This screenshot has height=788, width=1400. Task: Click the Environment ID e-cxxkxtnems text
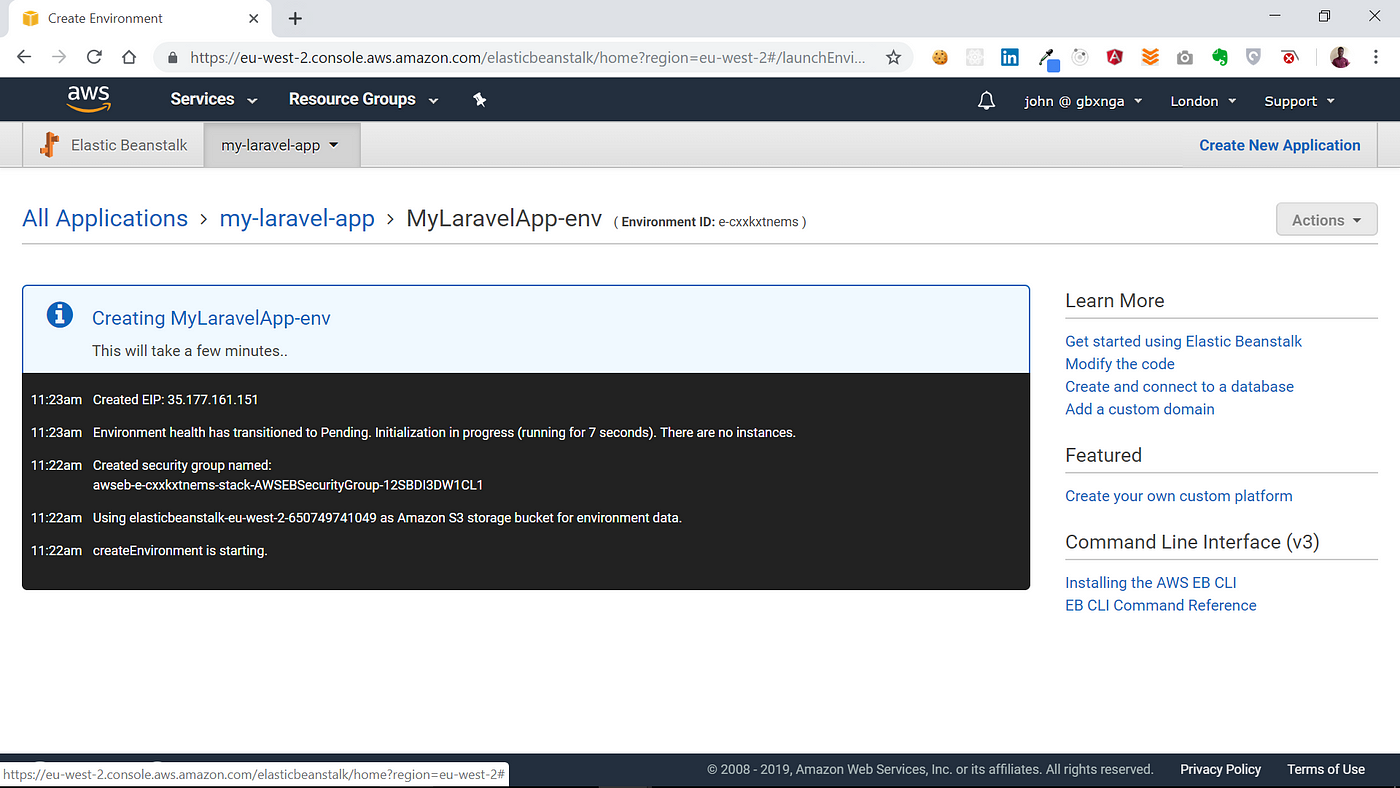point(710,222)
